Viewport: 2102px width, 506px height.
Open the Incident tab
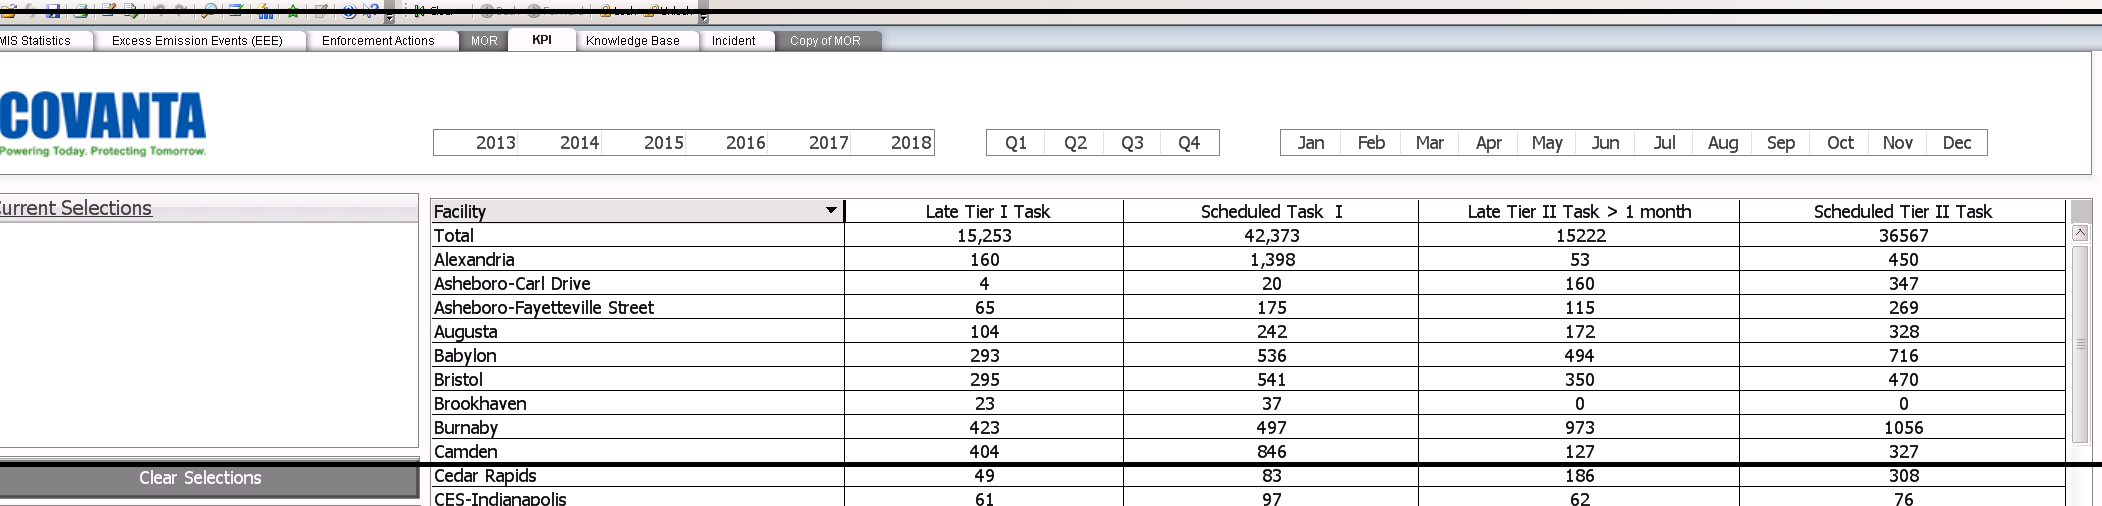[x=734, y=41]
